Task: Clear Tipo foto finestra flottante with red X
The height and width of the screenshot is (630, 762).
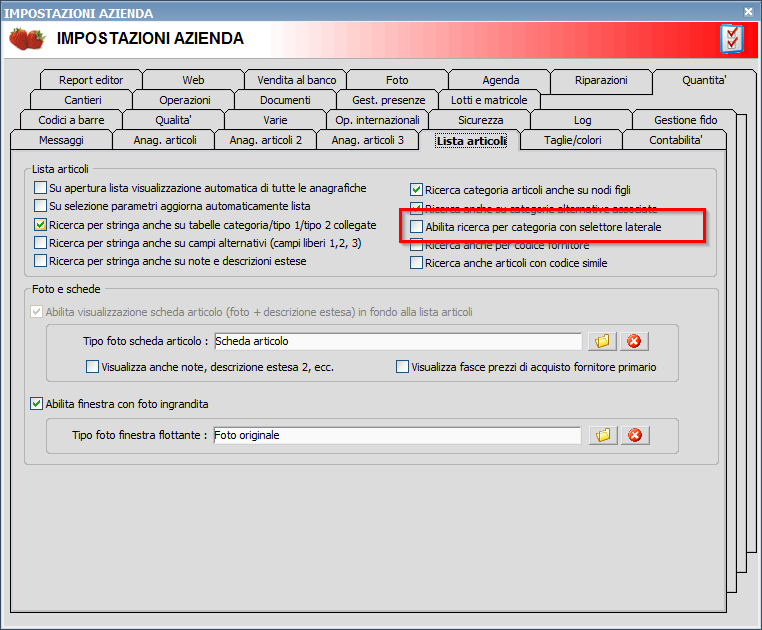Action: [x=635, y=435]
